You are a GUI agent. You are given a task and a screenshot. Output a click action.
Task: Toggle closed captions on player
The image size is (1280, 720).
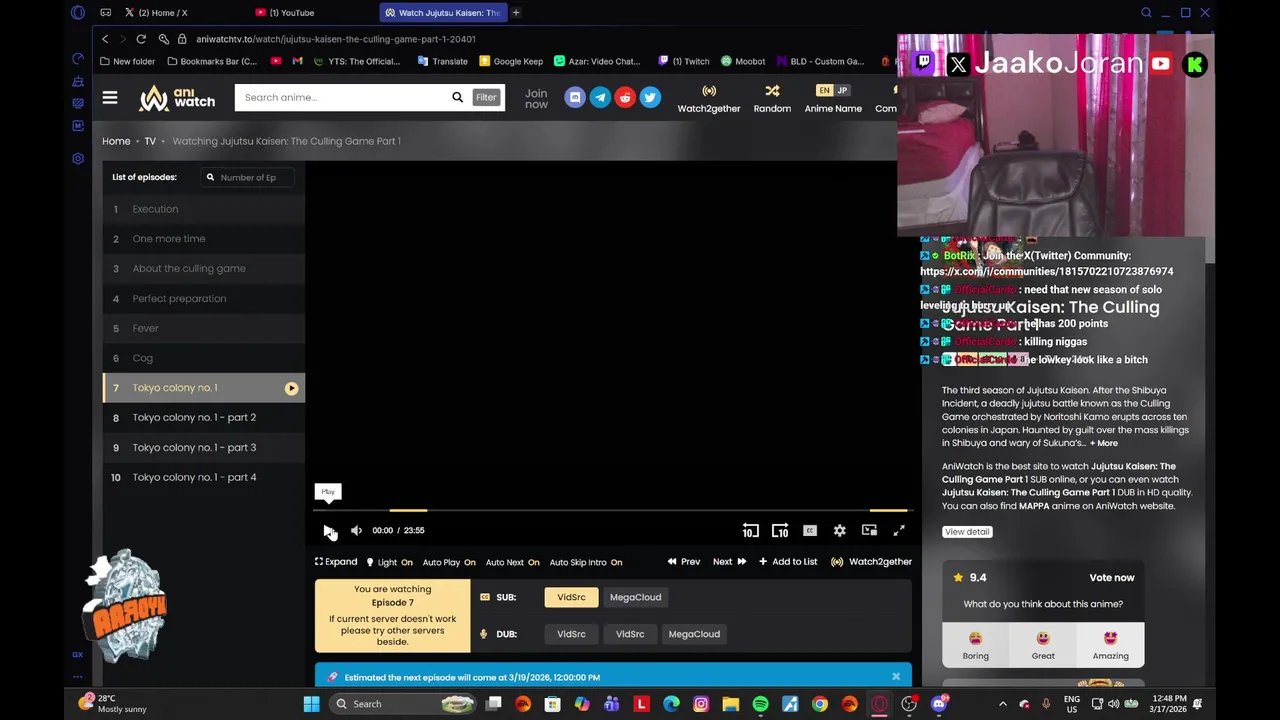(x=810, y=531)
